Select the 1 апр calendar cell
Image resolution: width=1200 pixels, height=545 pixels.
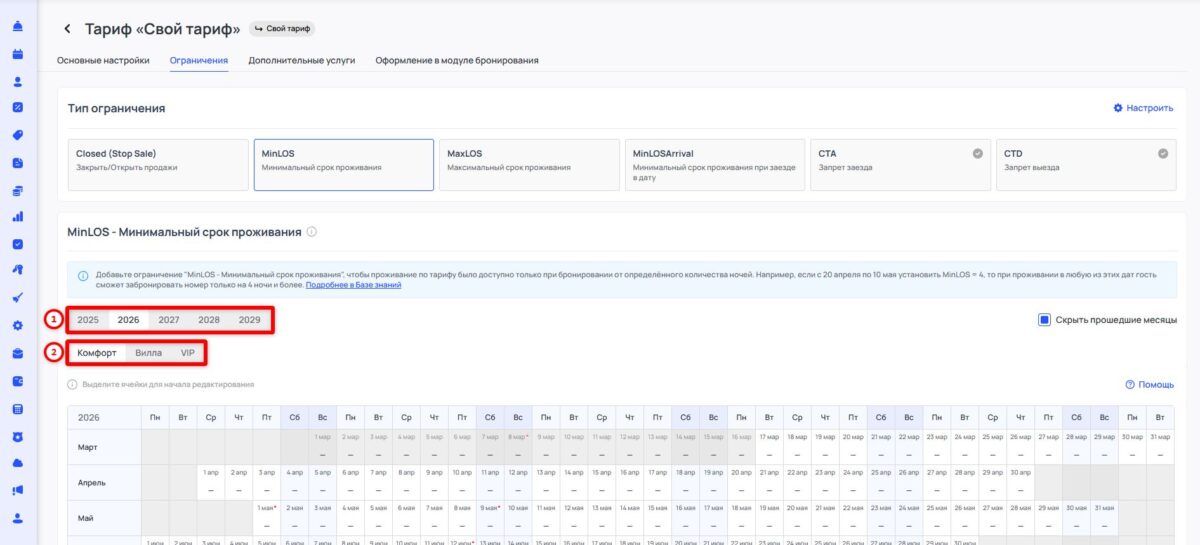point(210,479)
